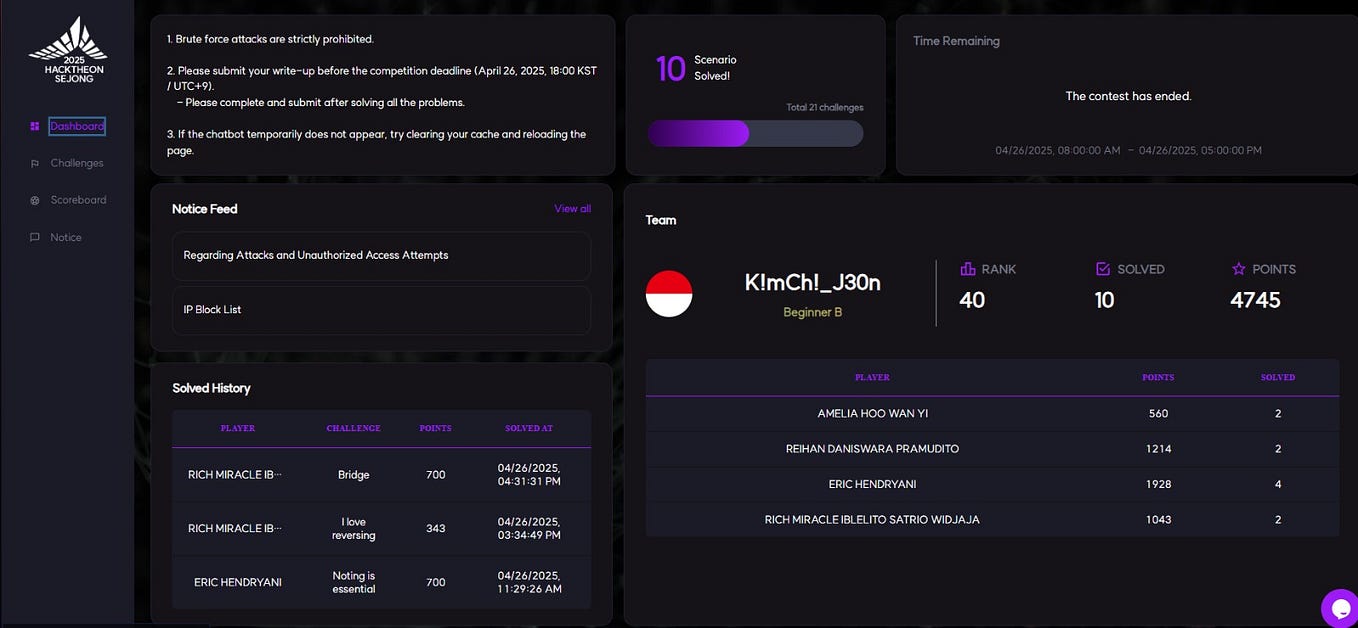Viewport: 1358px width, 628px height.
Task: Click the 2025 Hacktheon Sejong logo
Action: coord(68,47)
